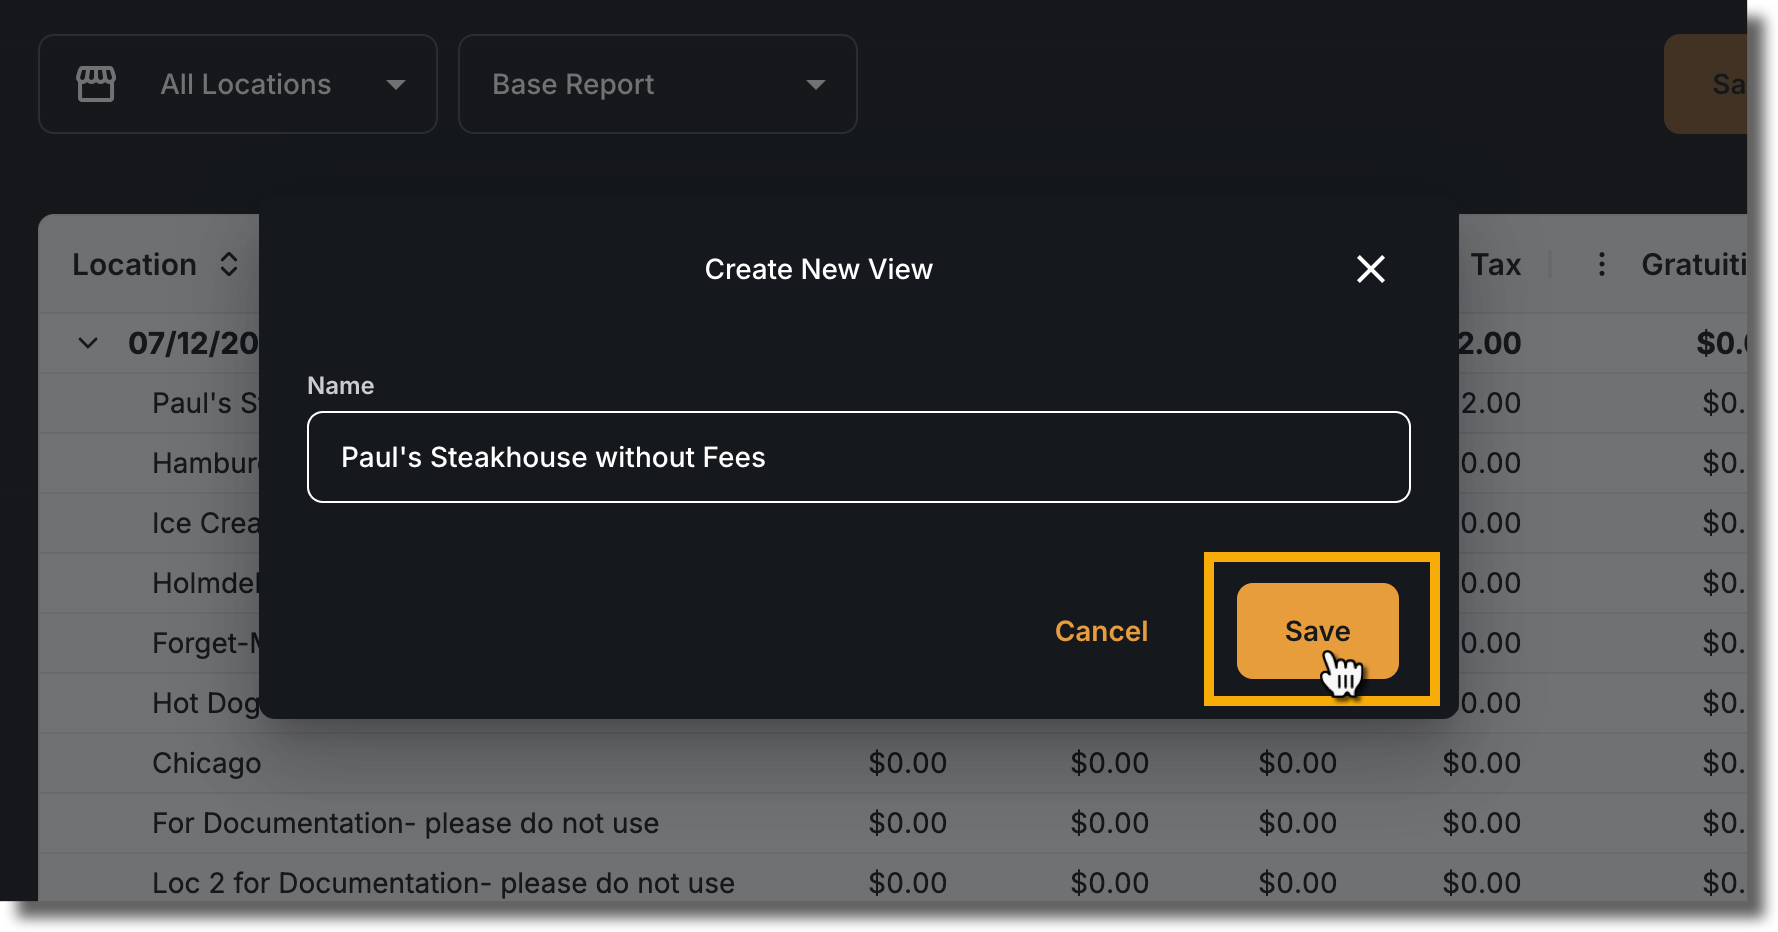Select Loc 2 for Documentation row
The image size is (1778, 932).
pos(892,882)
